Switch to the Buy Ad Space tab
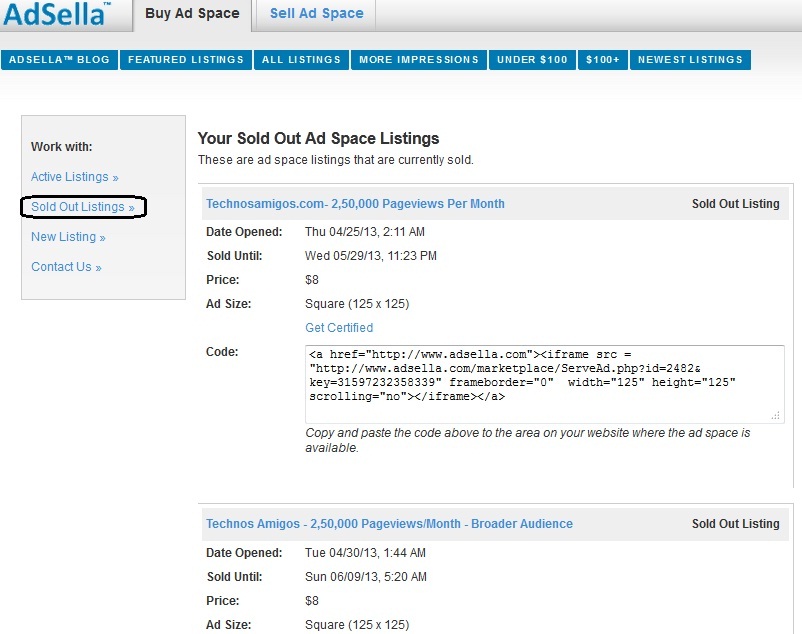Viewport: 802px width, 634px height. 191,14
